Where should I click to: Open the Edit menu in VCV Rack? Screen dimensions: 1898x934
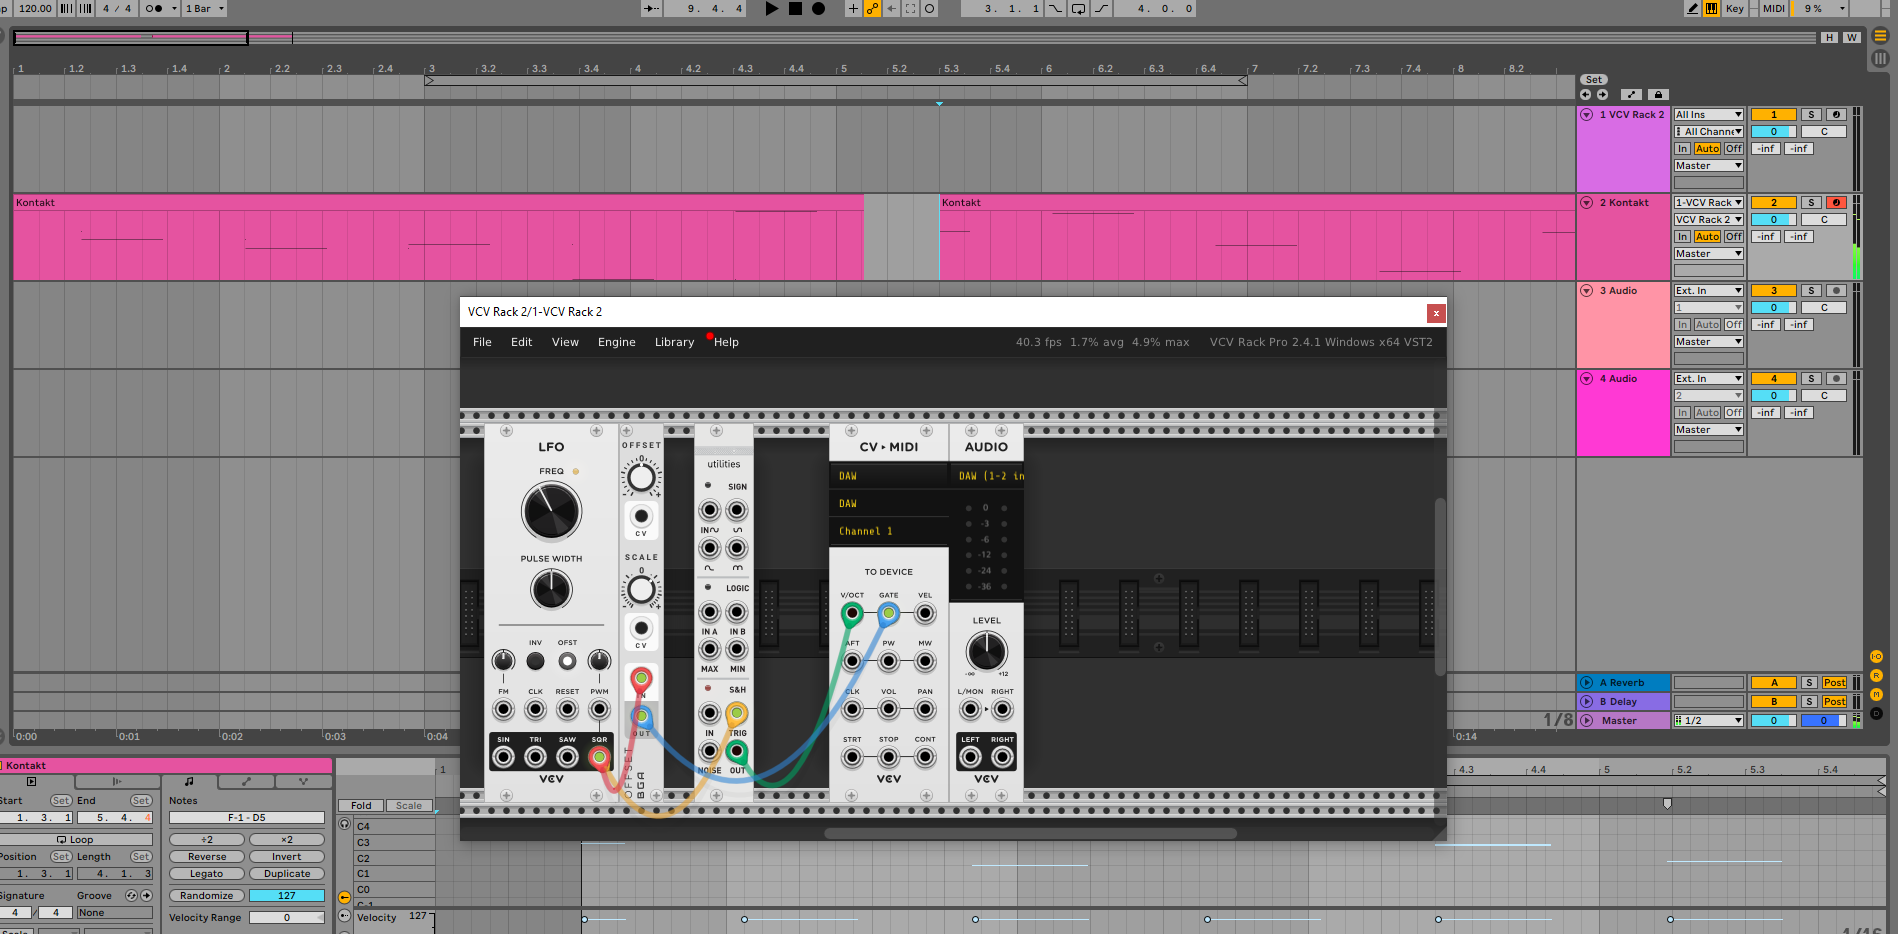[522, 342]
